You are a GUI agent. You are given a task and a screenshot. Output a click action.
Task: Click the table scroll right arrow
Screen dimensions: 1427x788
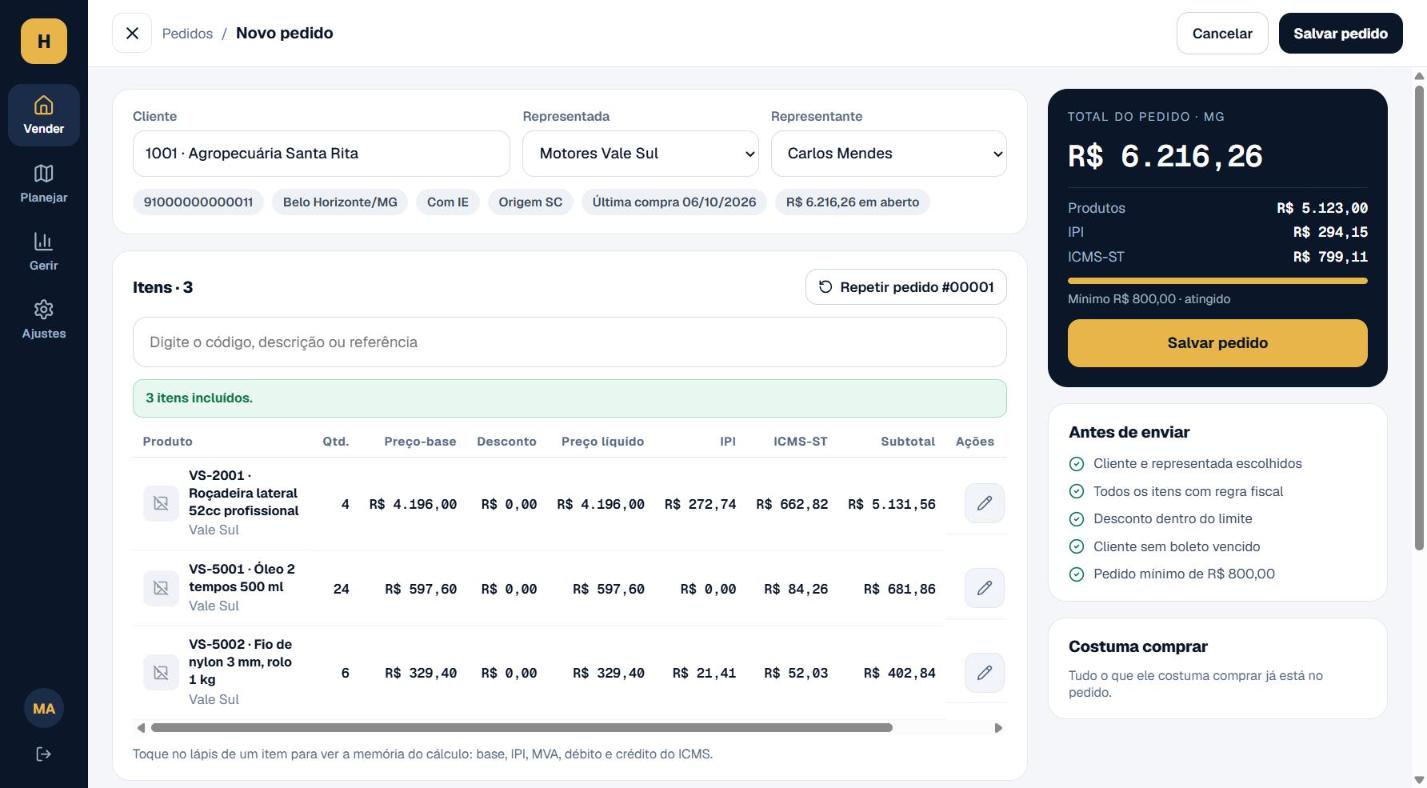pyautogui.click(x=998, y=728)
